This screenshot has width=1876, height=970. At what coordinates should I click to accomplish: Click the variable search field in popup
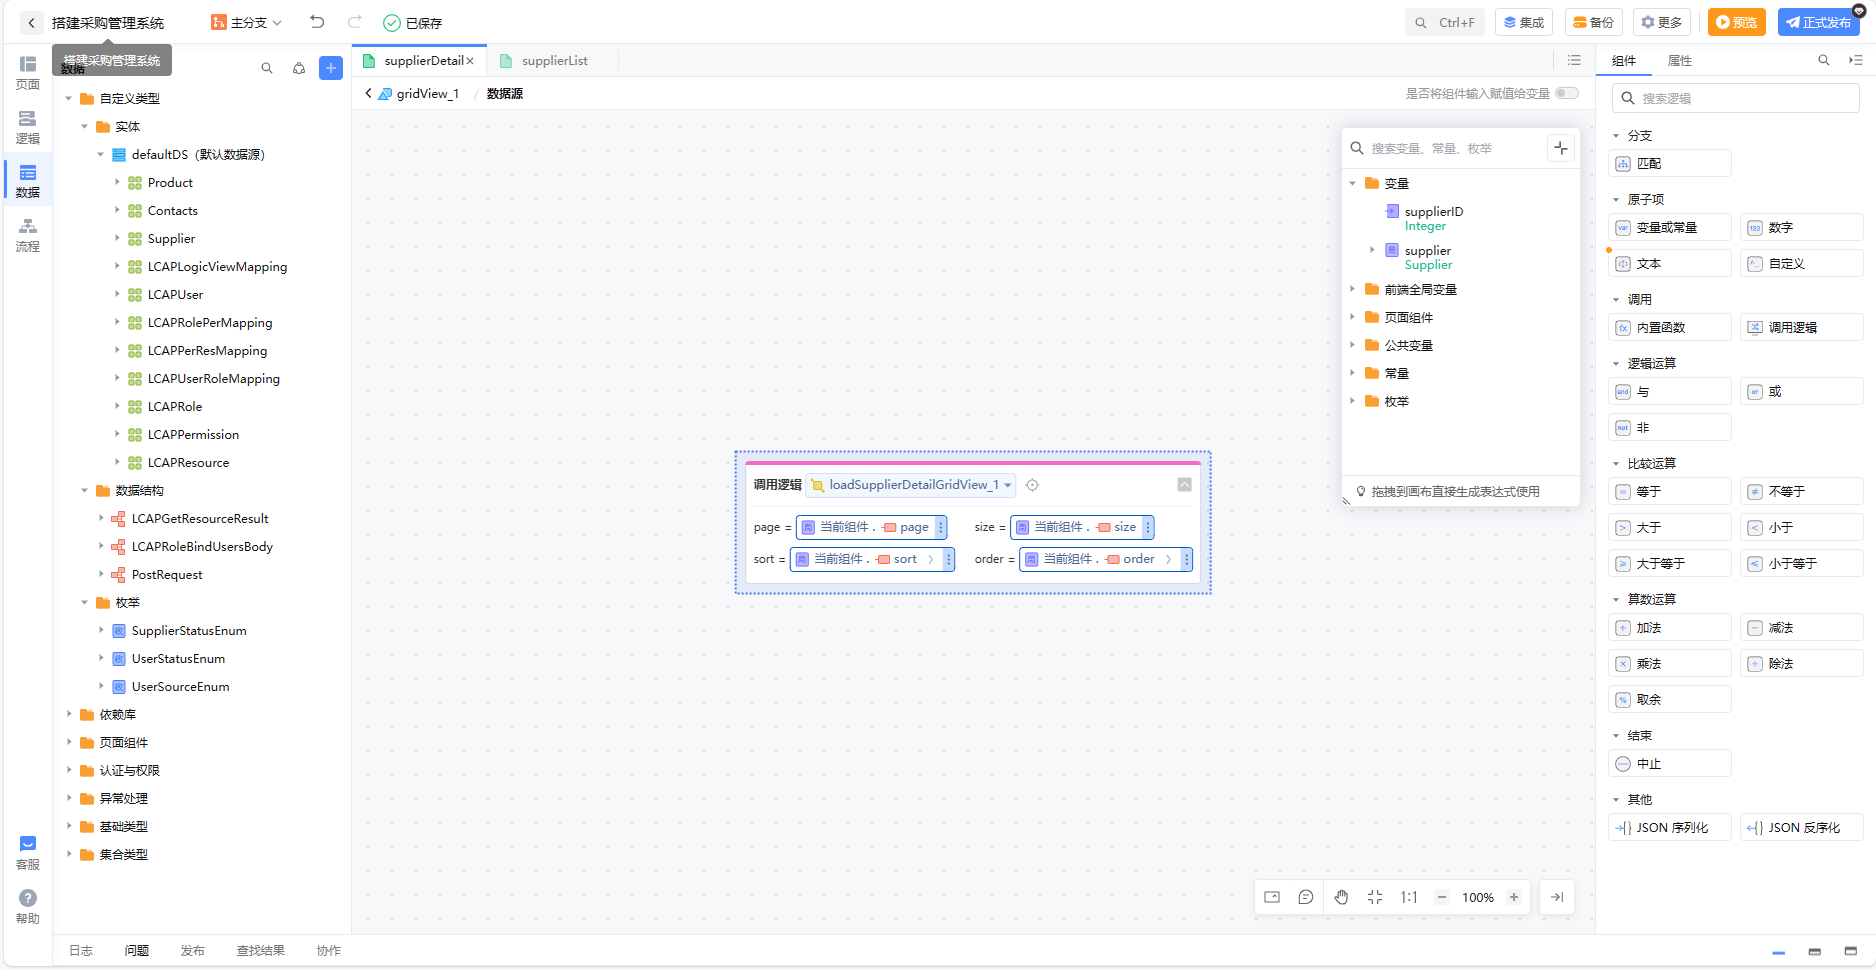coord(1445,148)
